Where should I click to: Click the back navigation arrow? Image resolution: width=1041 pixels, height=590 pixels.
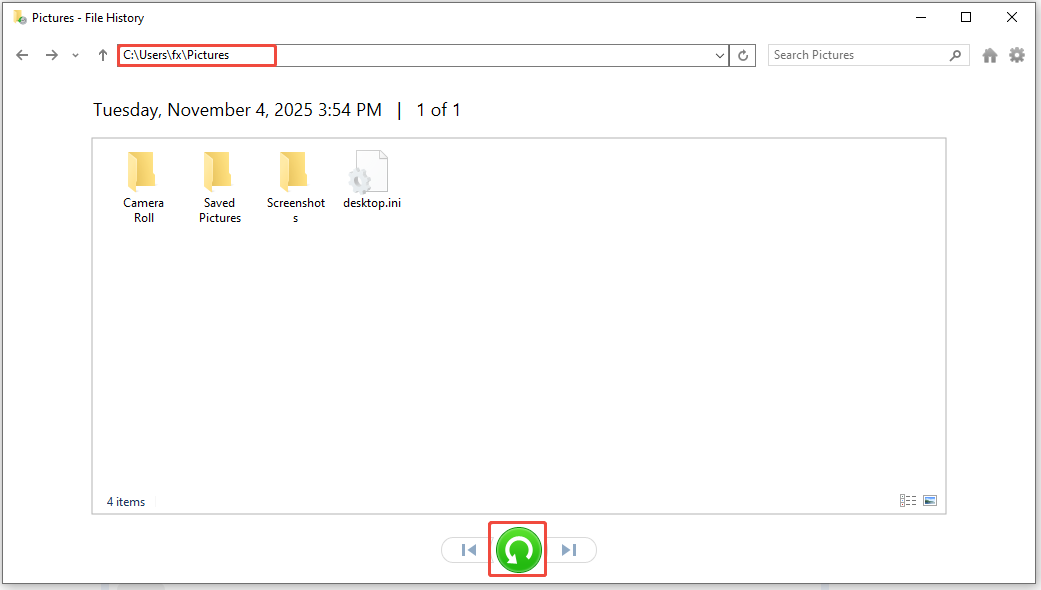(x=22, y=55)
